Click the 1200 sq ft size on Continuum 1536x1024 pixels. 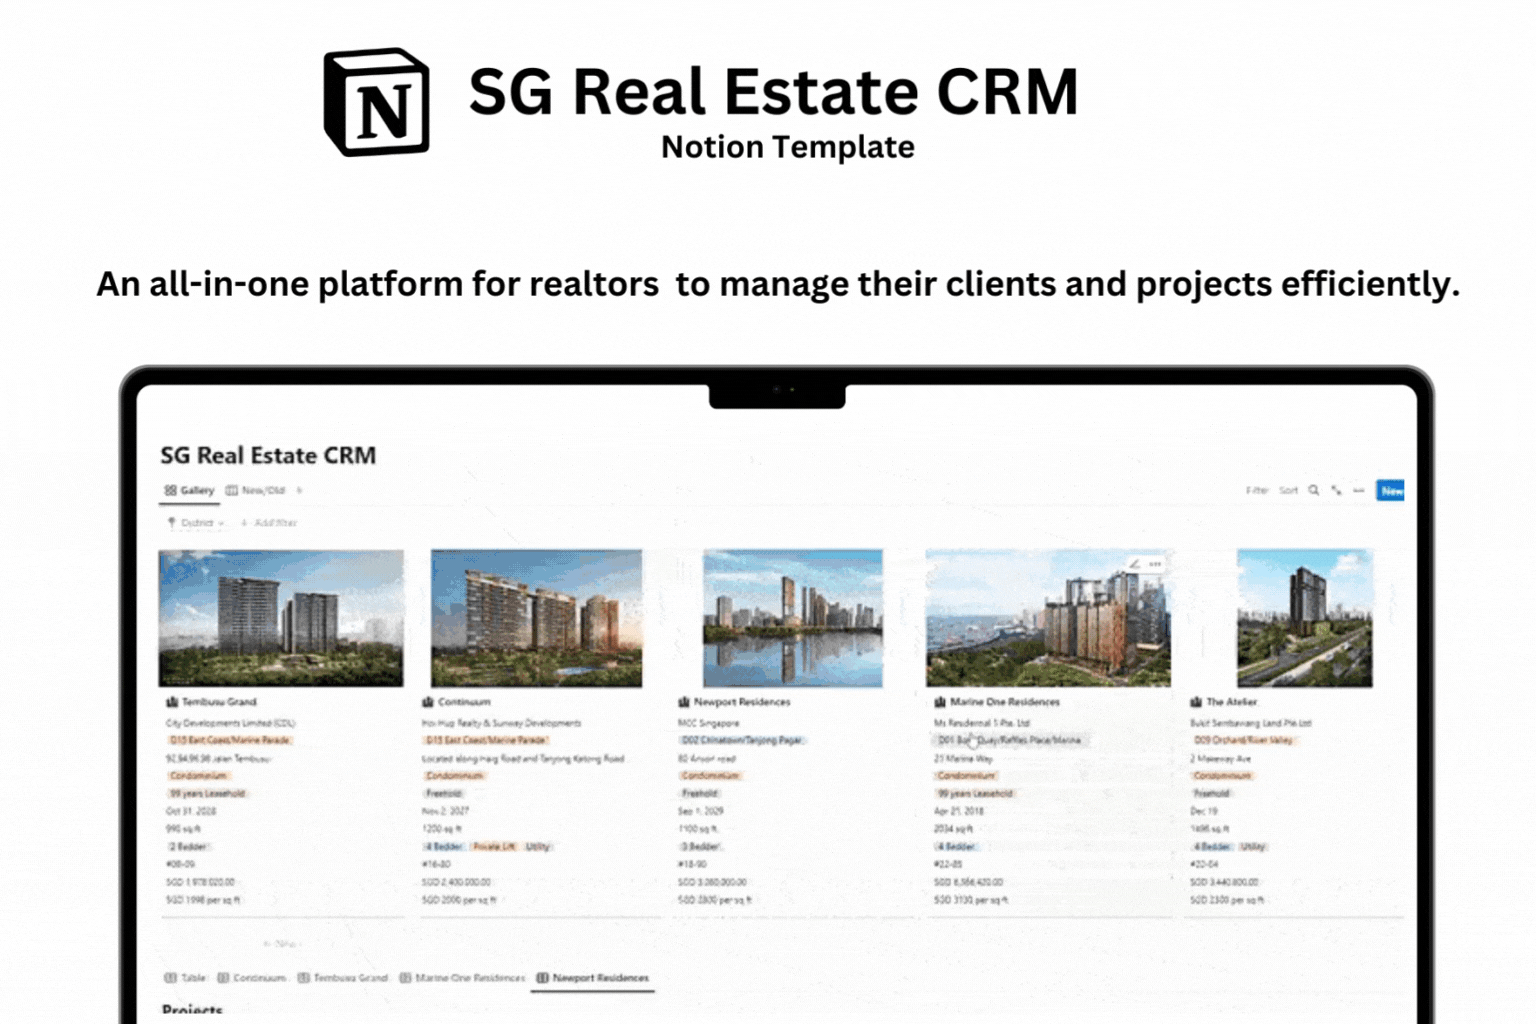coord(442,828)
